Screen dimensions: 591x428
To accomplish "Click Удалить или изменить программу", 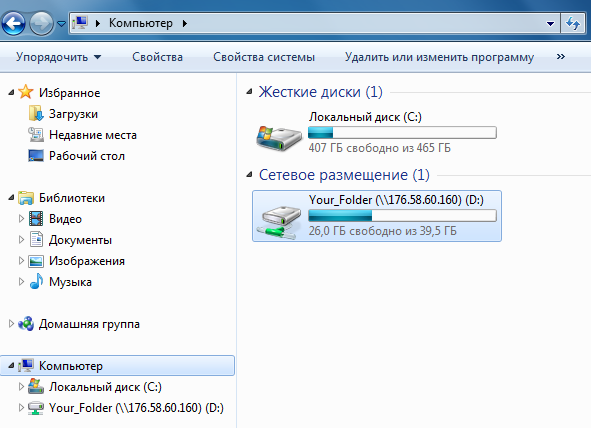I will tap(439, 57).
